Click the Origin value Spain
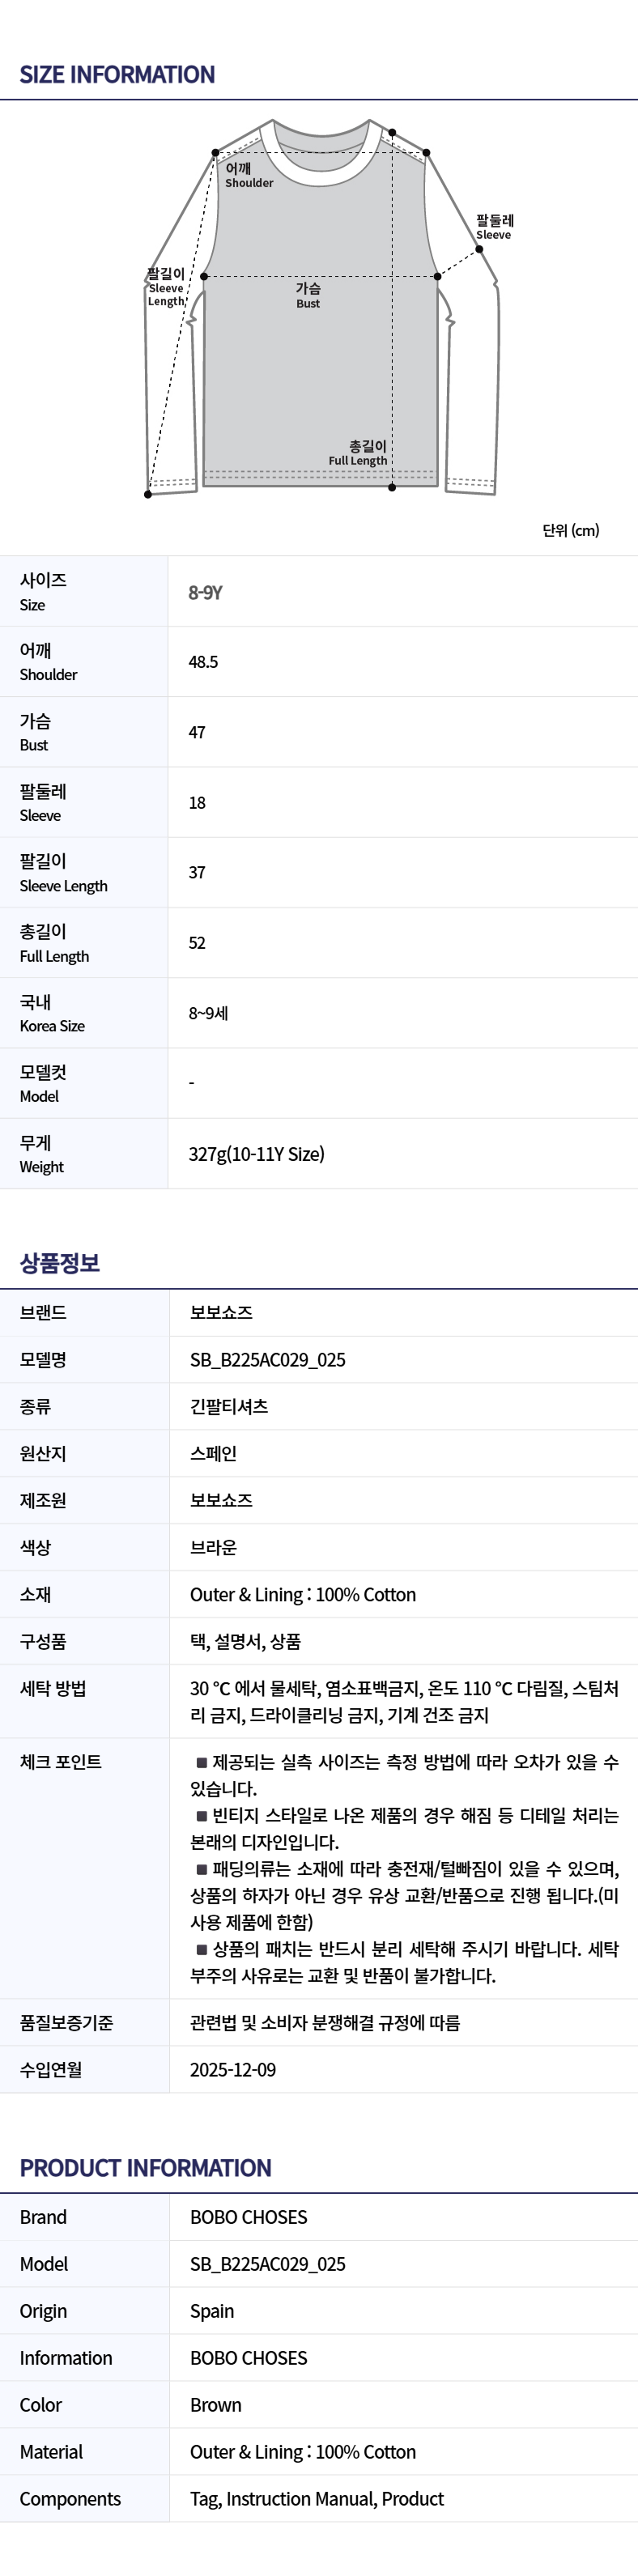The width and height of the screenshot is (638, 2576). (212, 2311)
